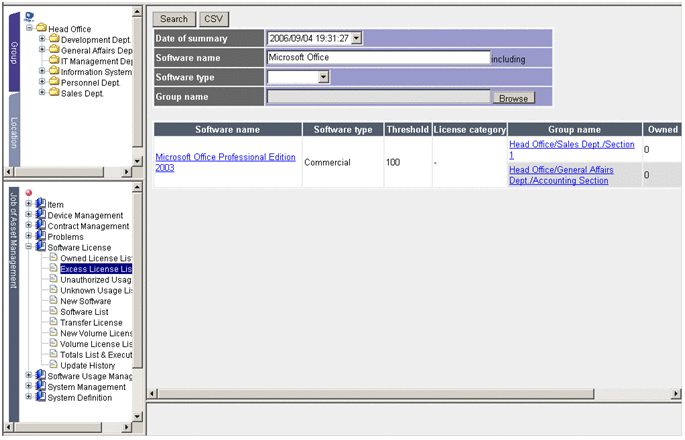Screen dimensions: 685x440
Task: Click the job tree vertical scrollbar thumb
Action: pyautogui.click(x=137, y=280)
